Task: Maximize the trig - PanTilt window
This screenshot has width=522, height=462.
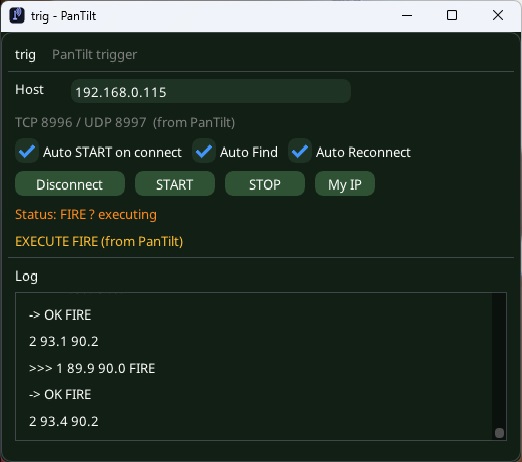Action: tap(452, 15)
